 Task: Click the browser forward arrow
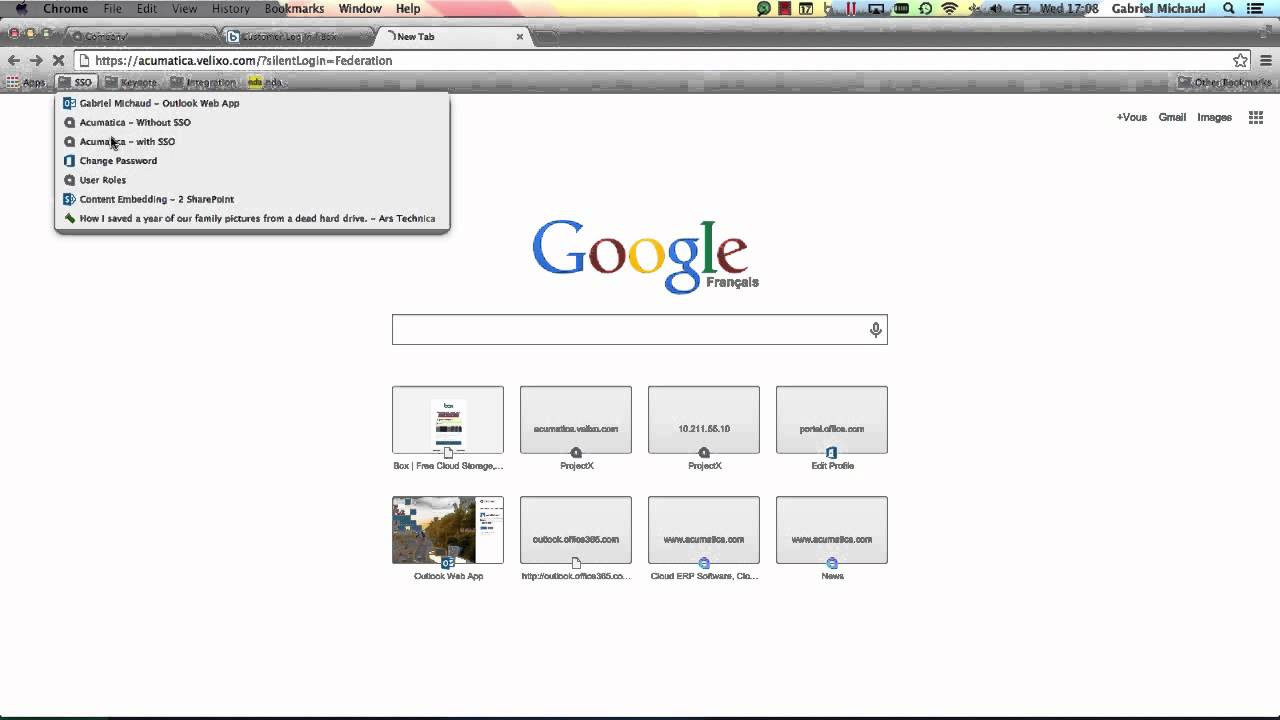[x=36, y=61]
